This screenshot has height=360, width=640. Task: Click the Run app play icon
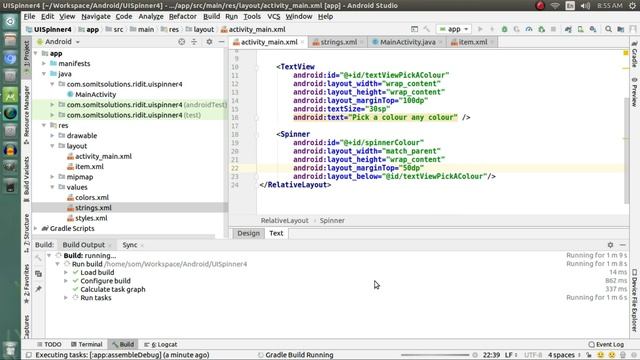[x=480, y=29]
